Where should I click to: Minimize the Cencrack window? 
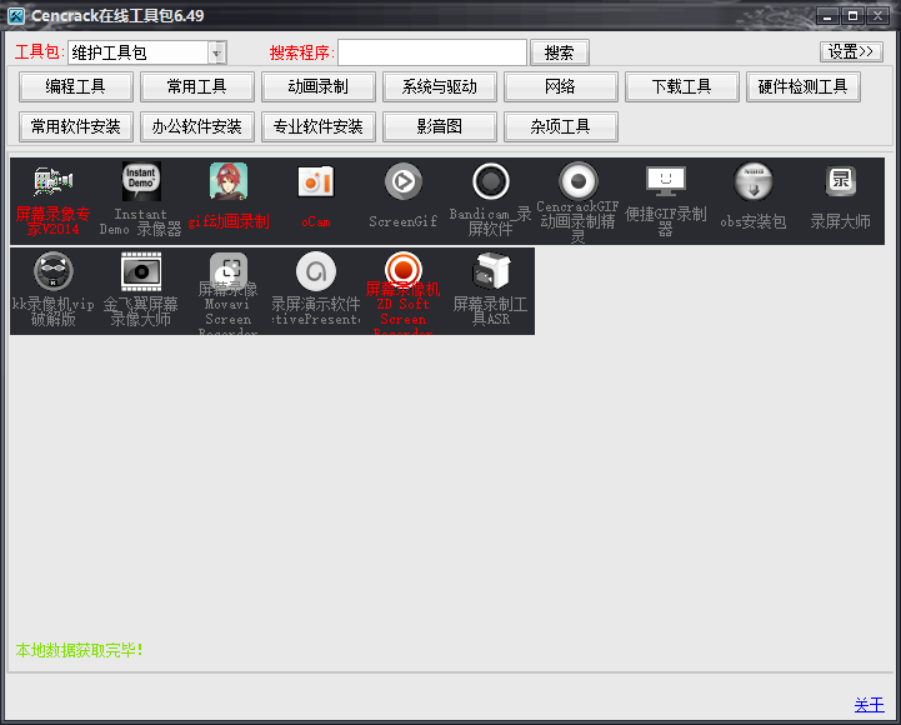pos(827,16)
